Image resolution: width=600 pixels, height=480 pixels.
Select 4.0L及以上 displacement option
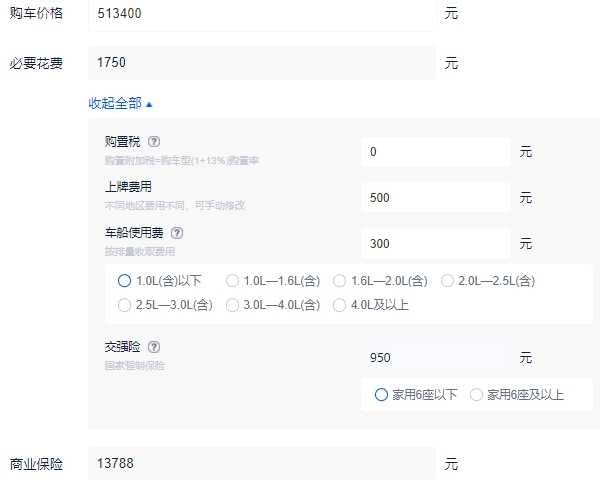[x=340, y=305]
